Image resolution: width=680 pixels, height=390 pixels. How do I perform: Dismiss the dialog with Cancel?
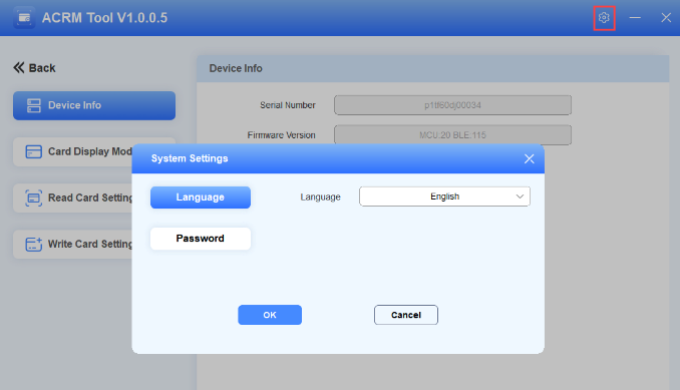point(406,315)
